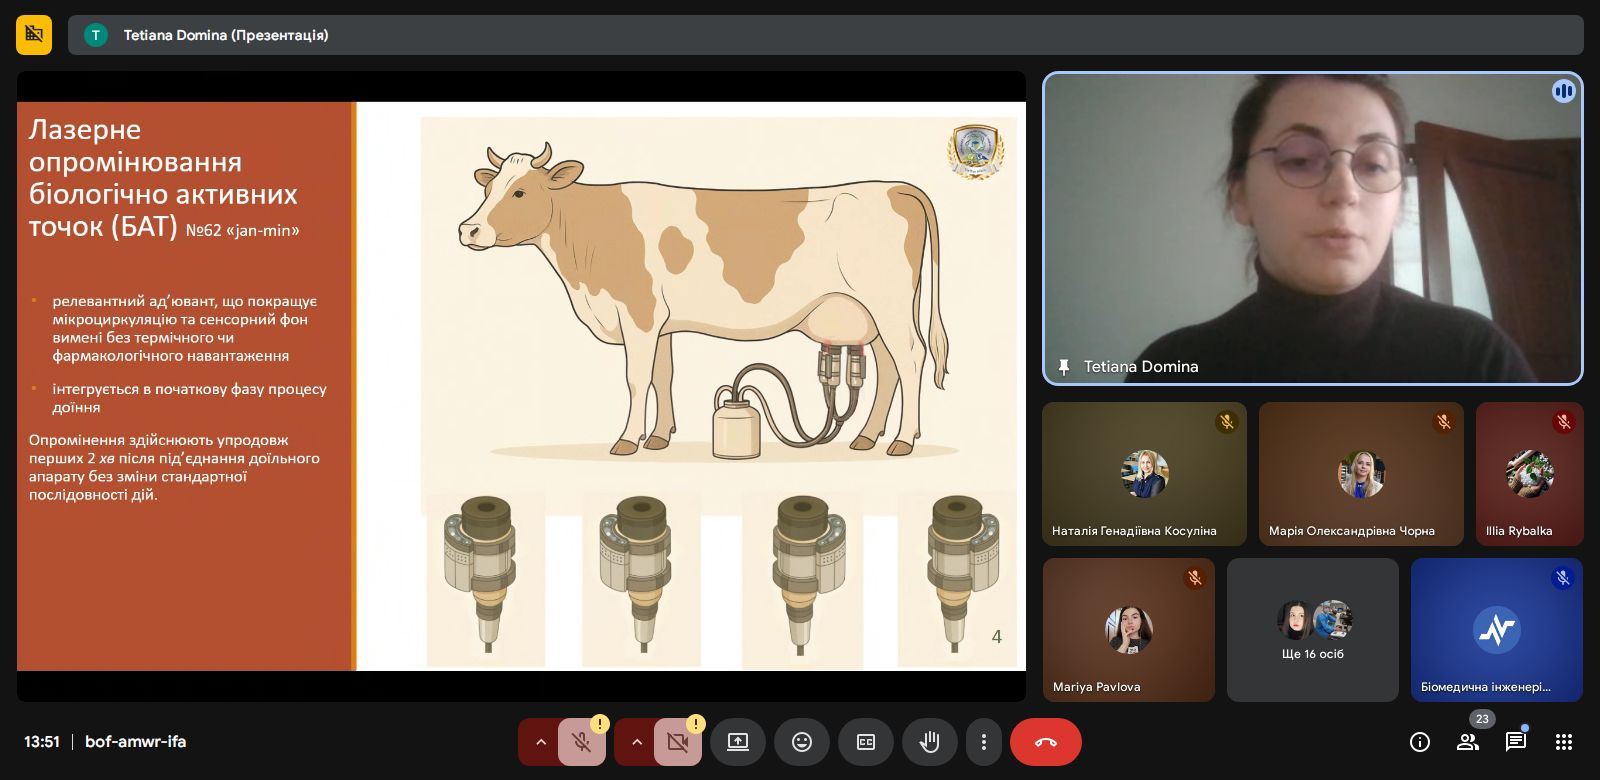Open the emoji reactions panel
The width and height of the screenshot is (1600, 780).
(x=801, y=742)
